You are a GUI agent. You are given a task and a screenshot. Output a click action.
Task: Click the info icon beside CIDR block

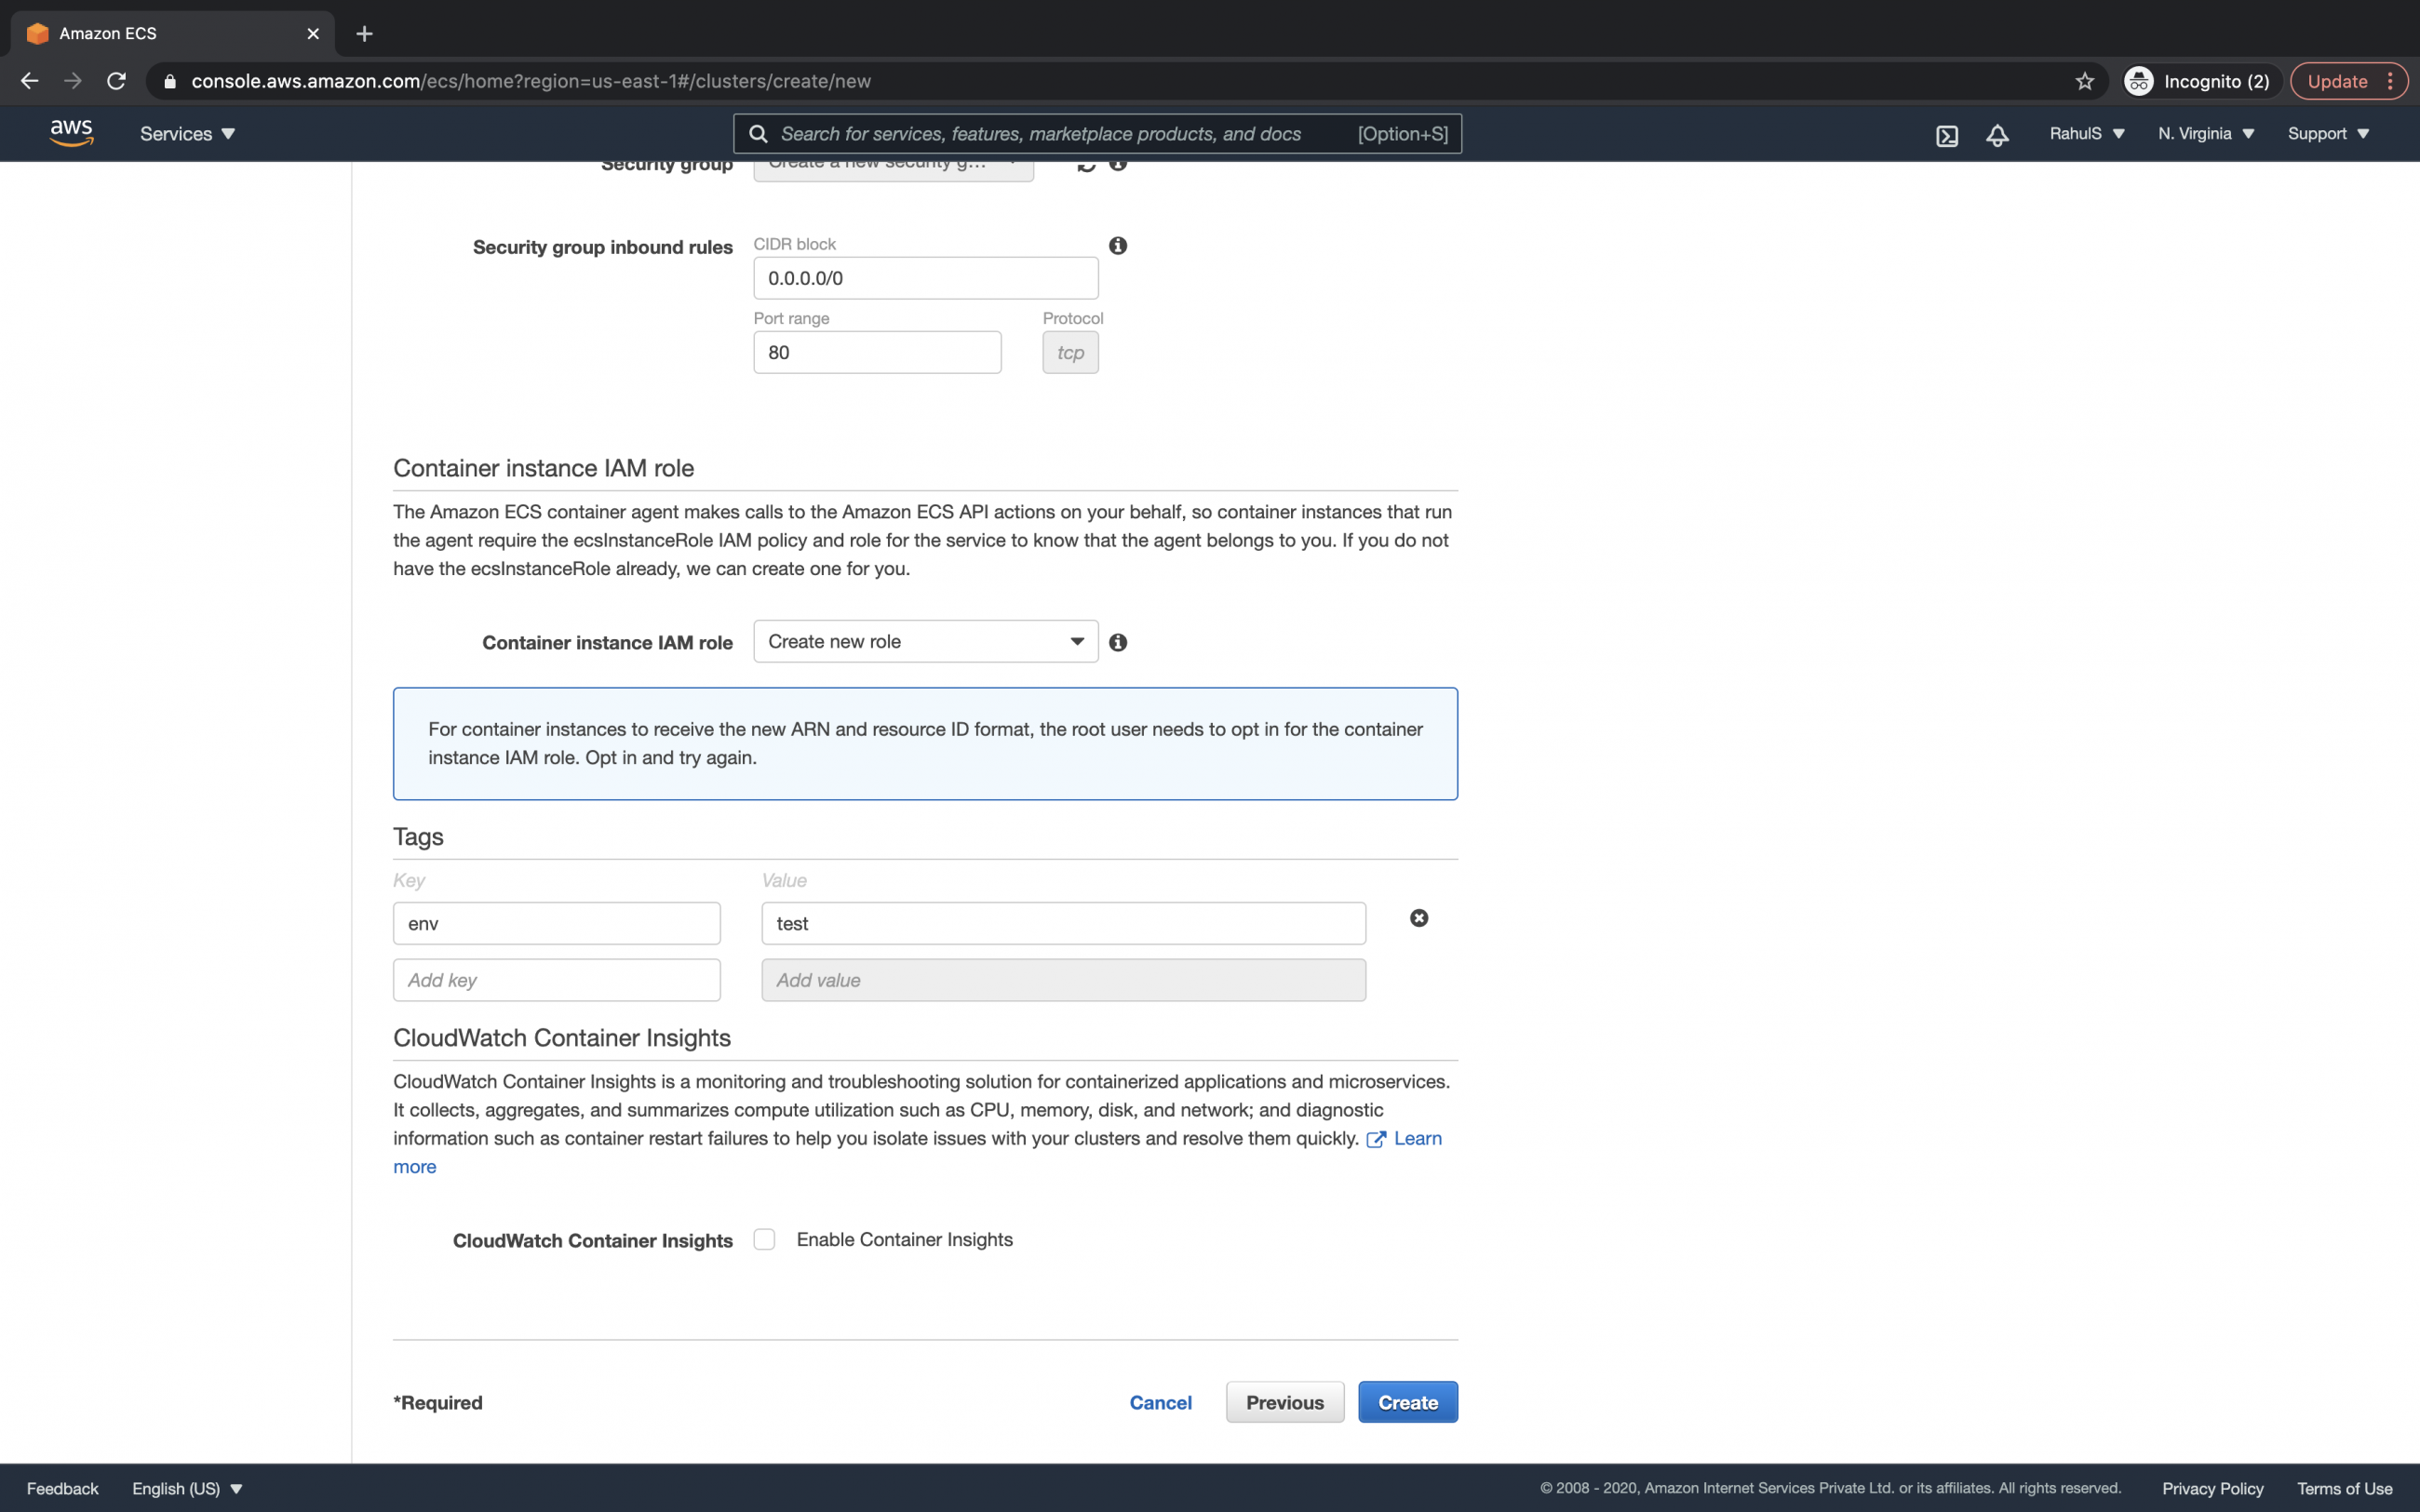[x=1117, y=245]
